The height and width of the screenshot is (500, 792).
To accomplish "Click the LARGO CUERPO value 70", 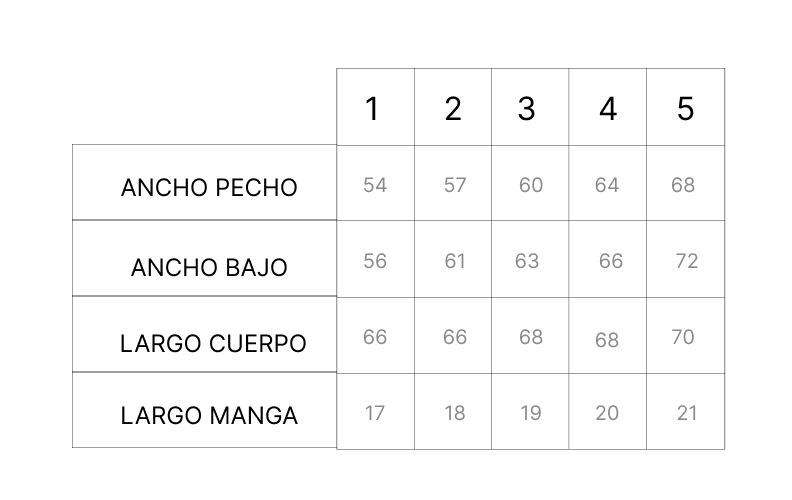I will (683, 337).
